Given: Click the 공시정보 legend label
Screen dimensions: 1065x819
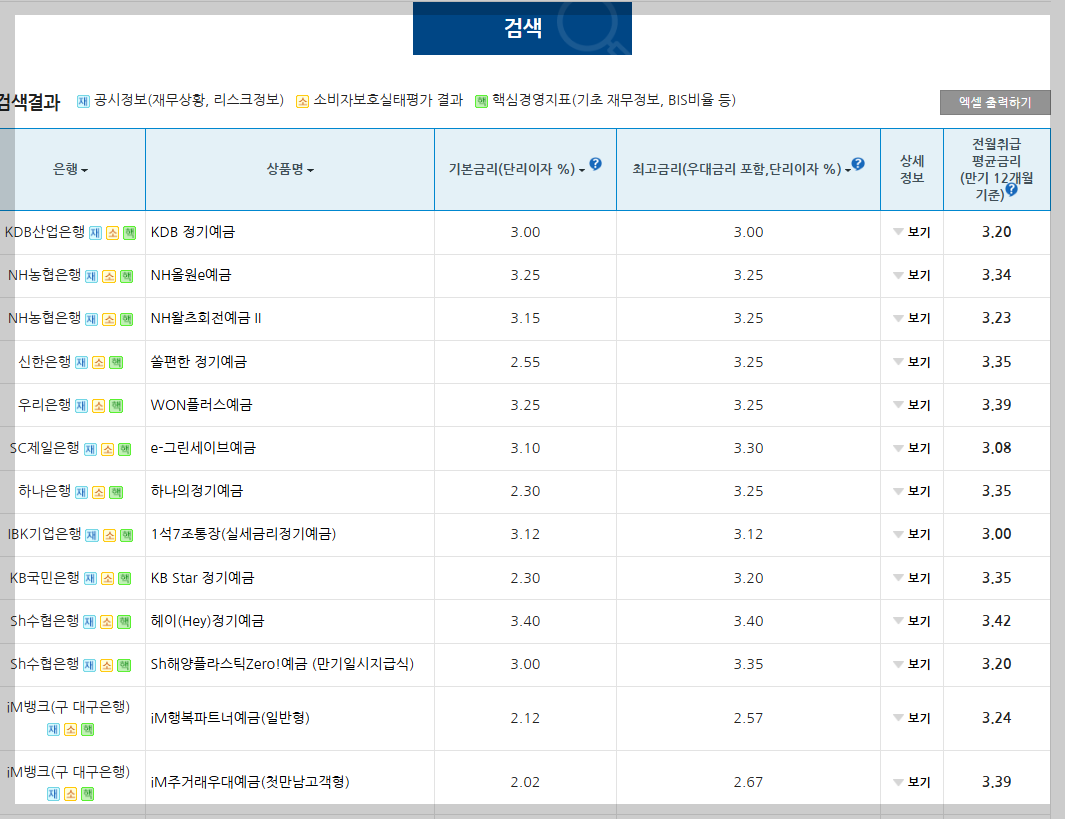Looking at the screenshot, I should 189,100.
